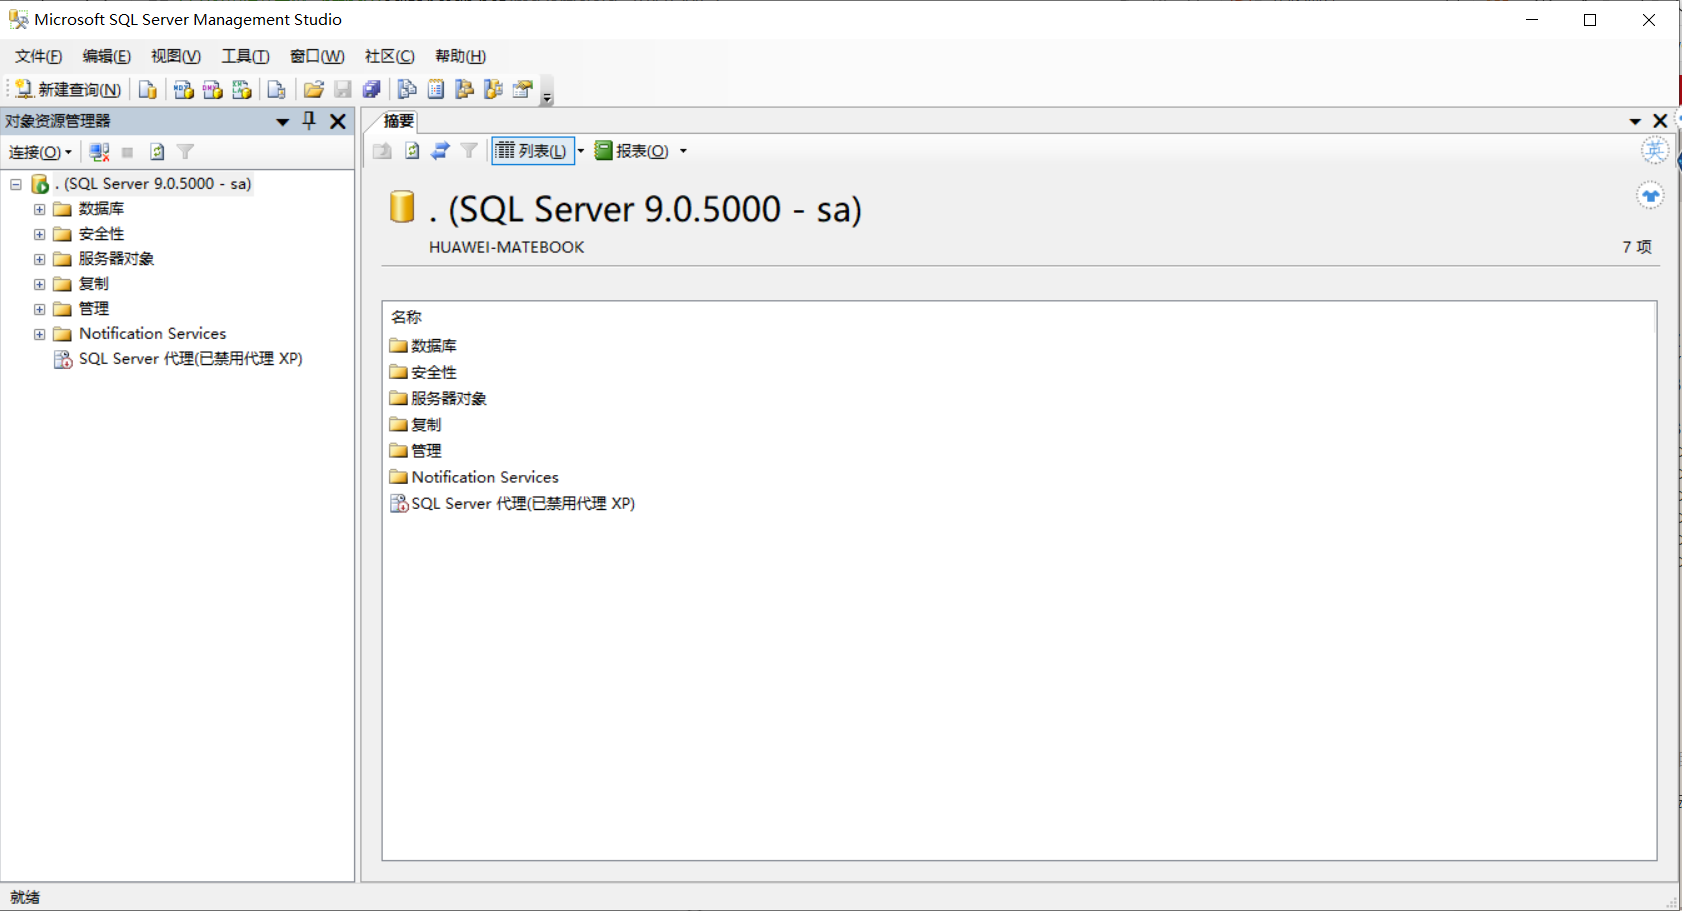
Task: Click the blue shirt floating icon
Action: [1650, 196]
